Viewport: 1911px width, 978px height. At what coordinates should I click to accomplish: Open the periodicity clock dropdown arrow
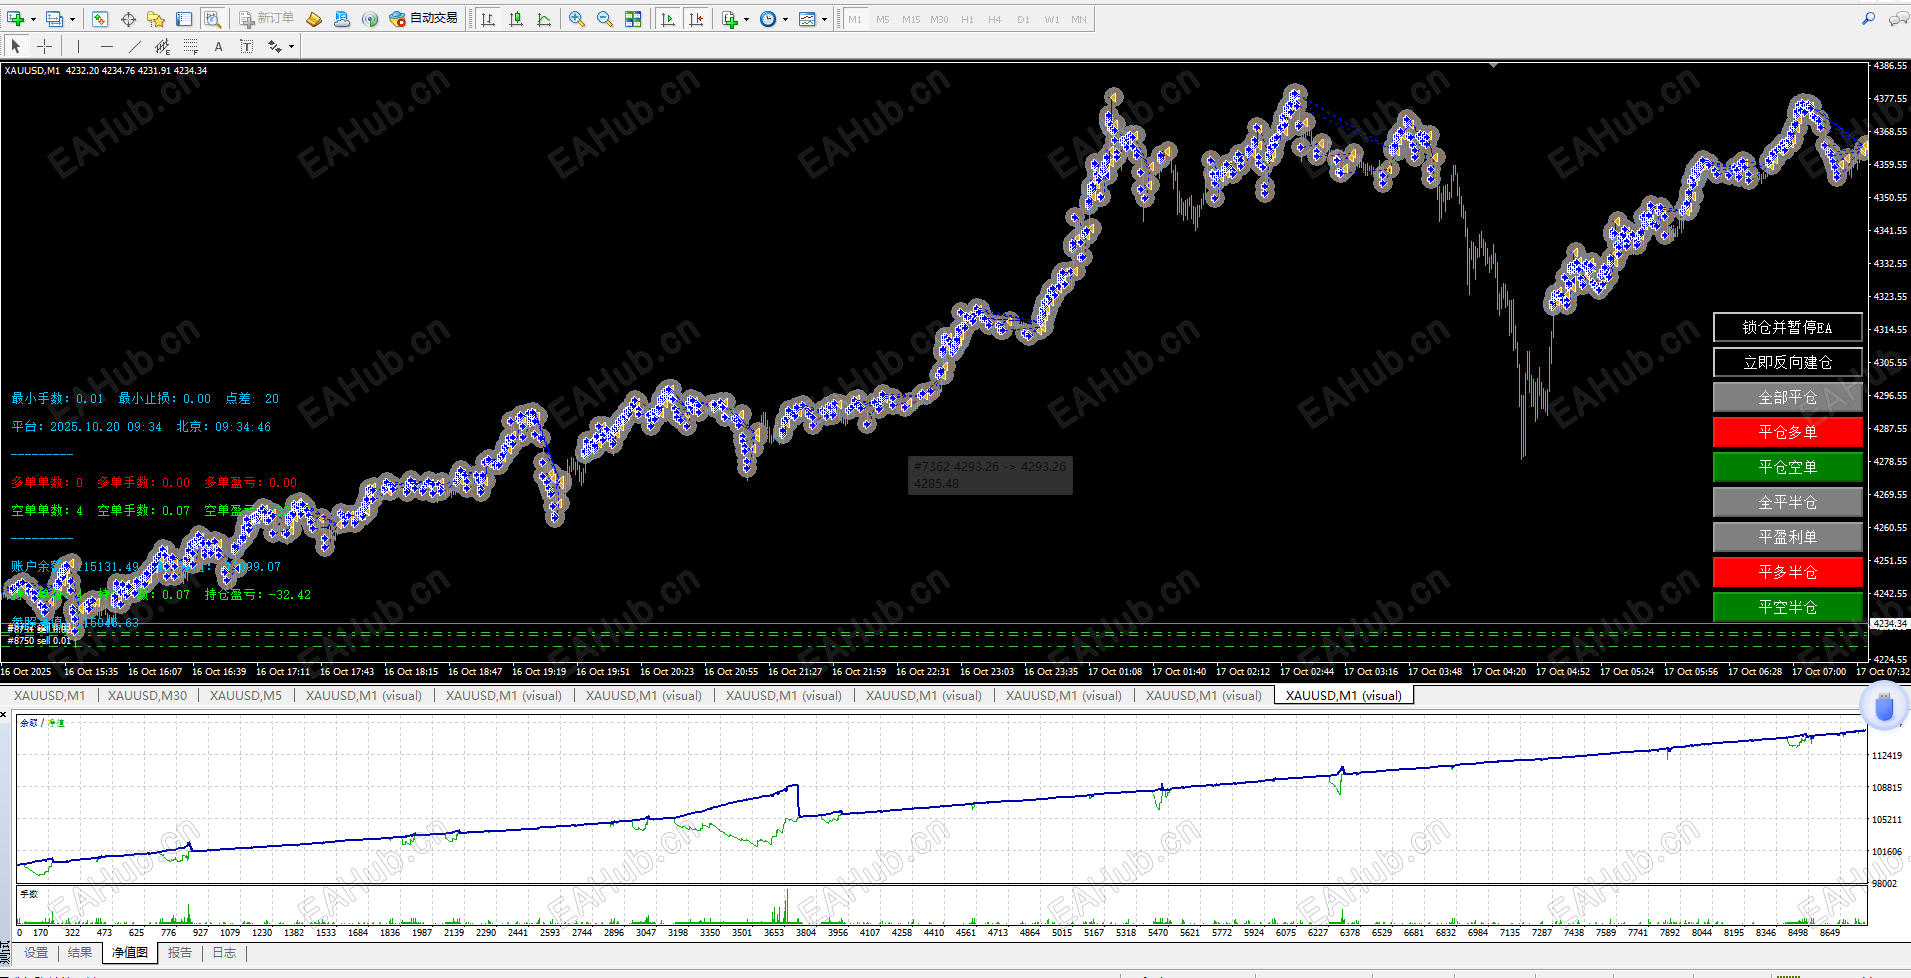[785, 19]
